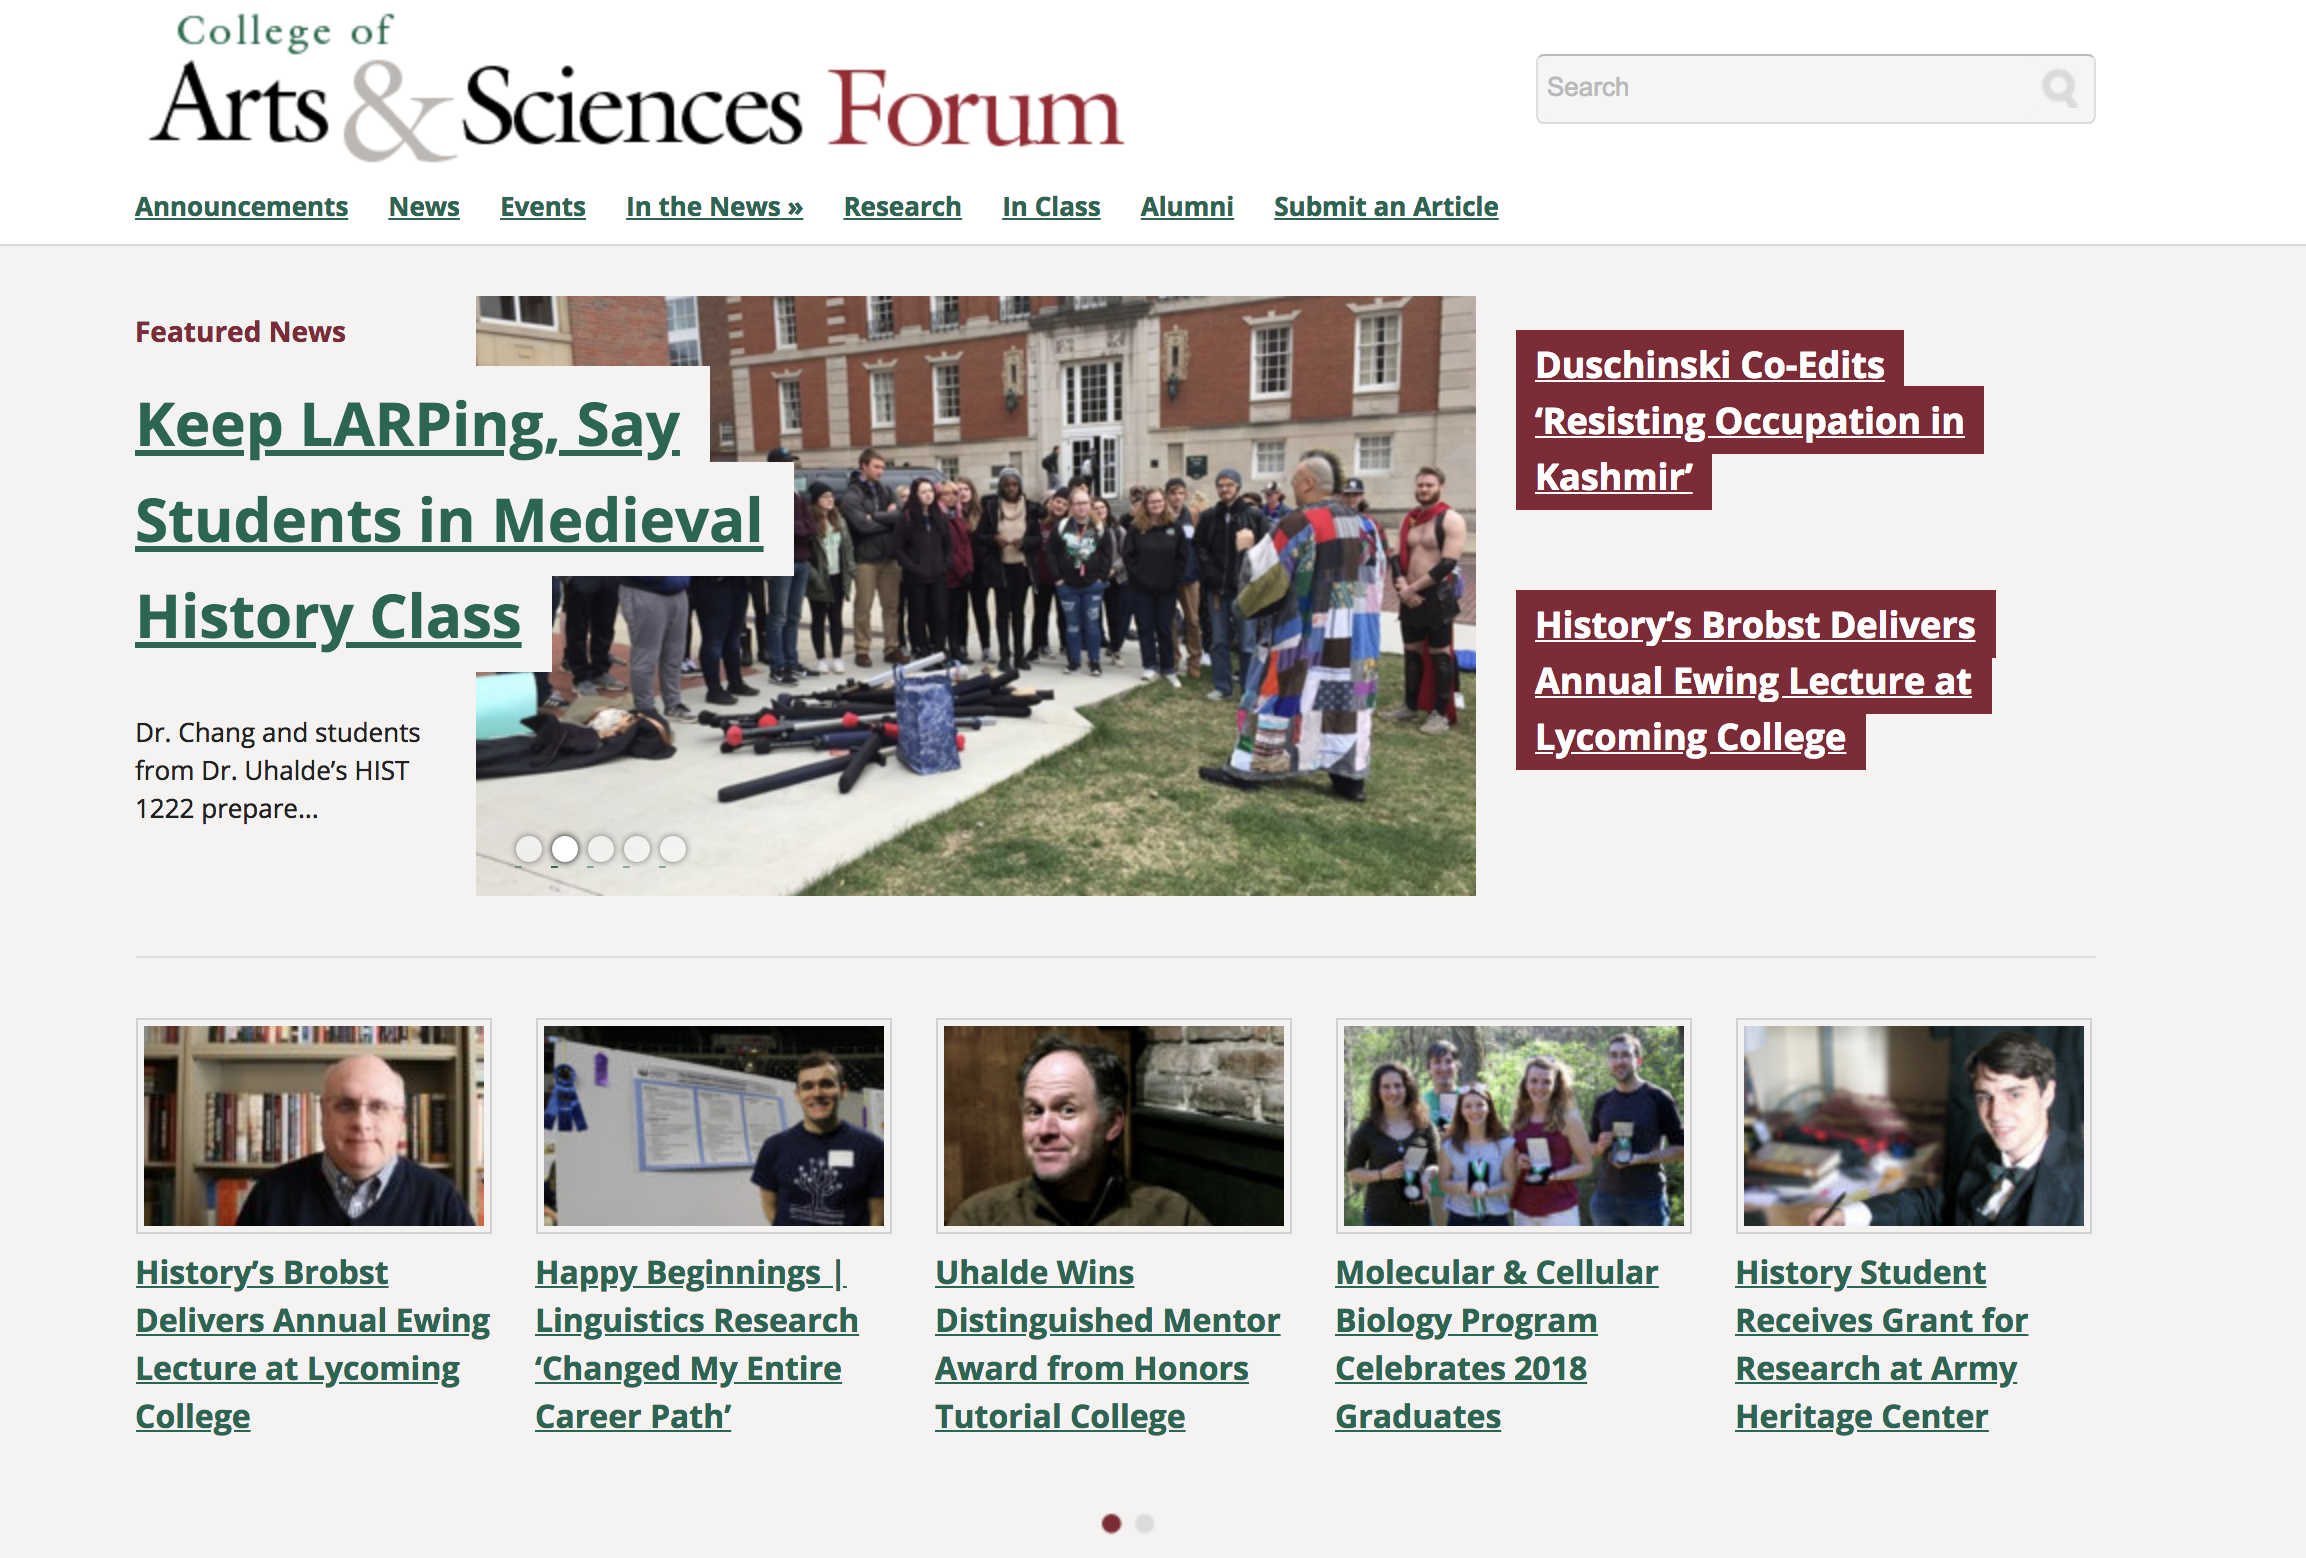Click the Uhalde portrait thumbnail

pos(1114,1126)
